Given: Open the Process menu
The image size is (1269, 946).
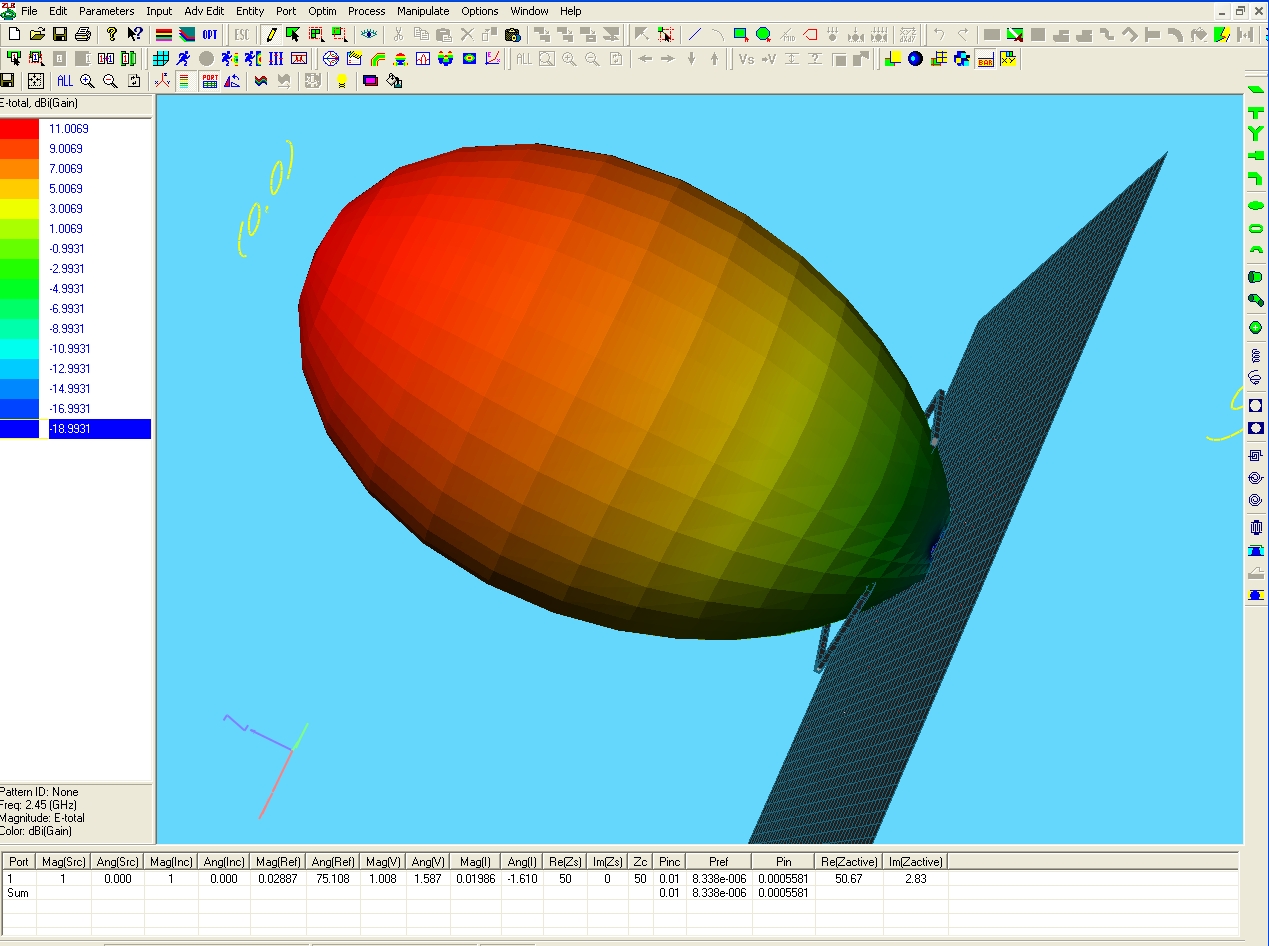Looking at the screenshot, I should [366, 11].
